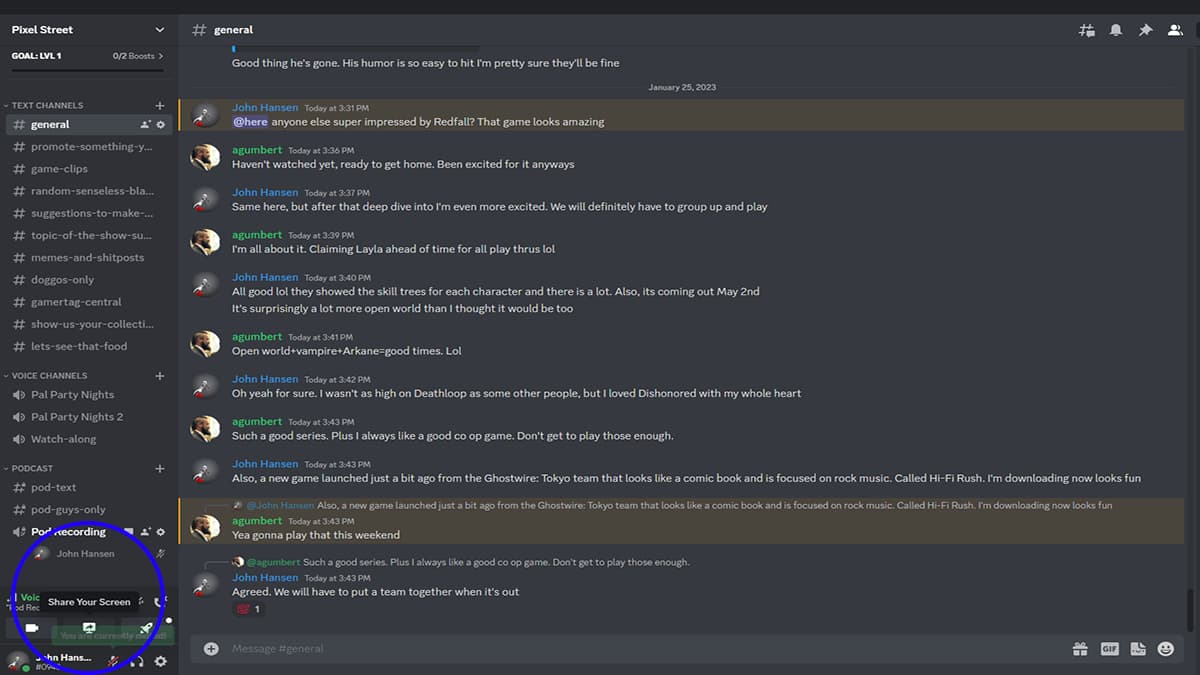Click the GOAL: LVL 1 boosts link

tap(87, 56)
